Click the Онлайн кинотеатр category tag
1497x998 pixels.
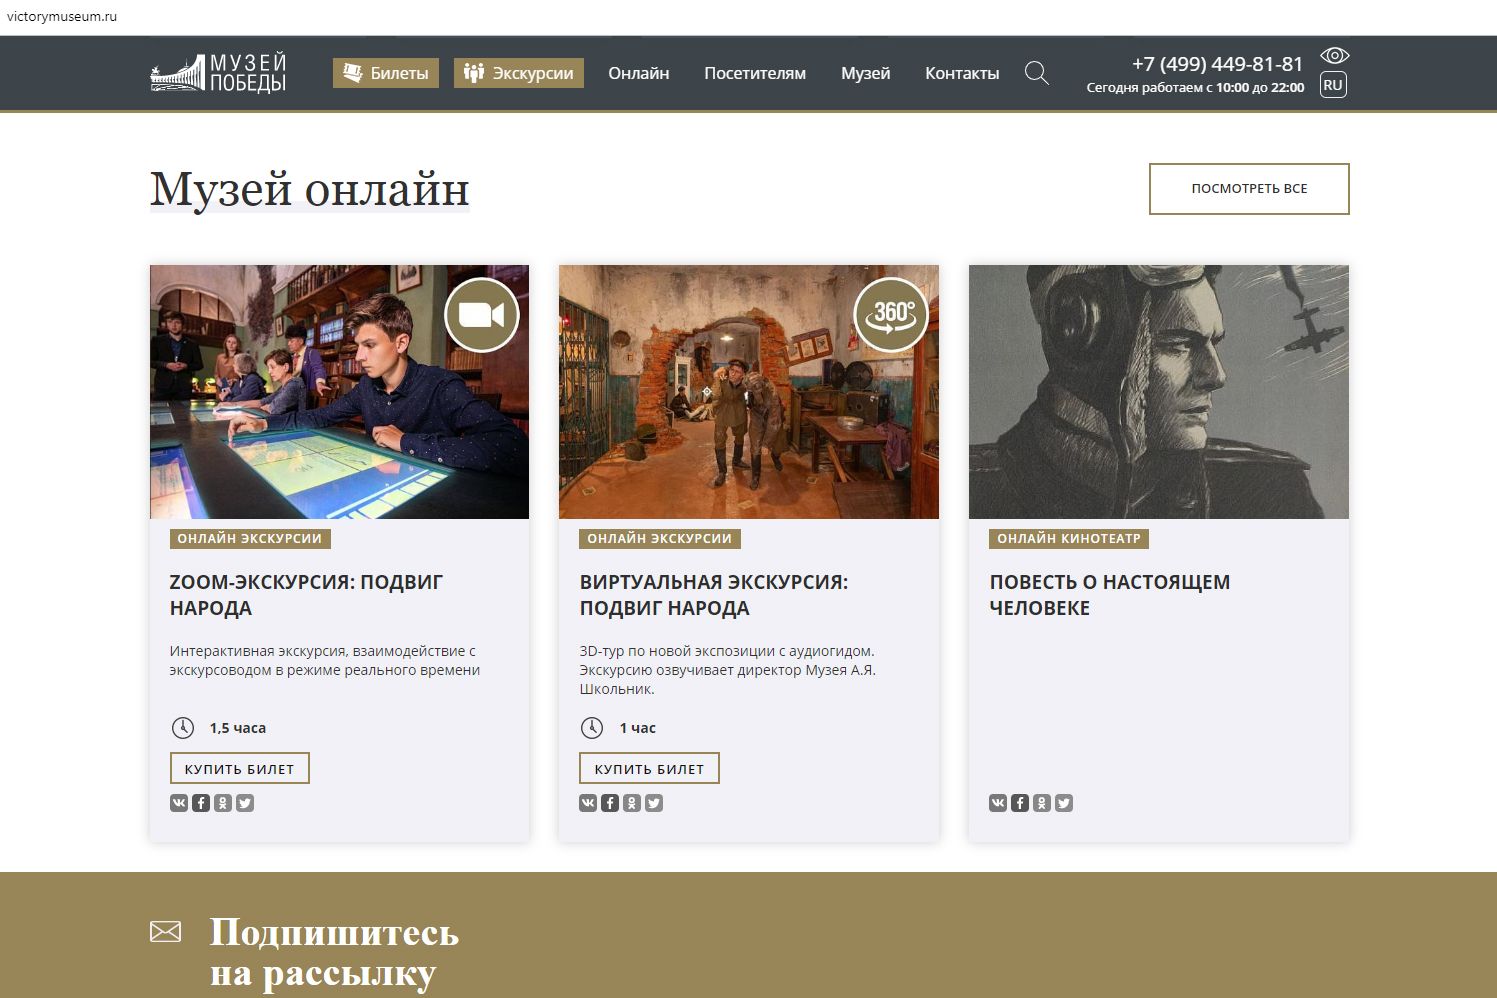tap(1069, 539)
